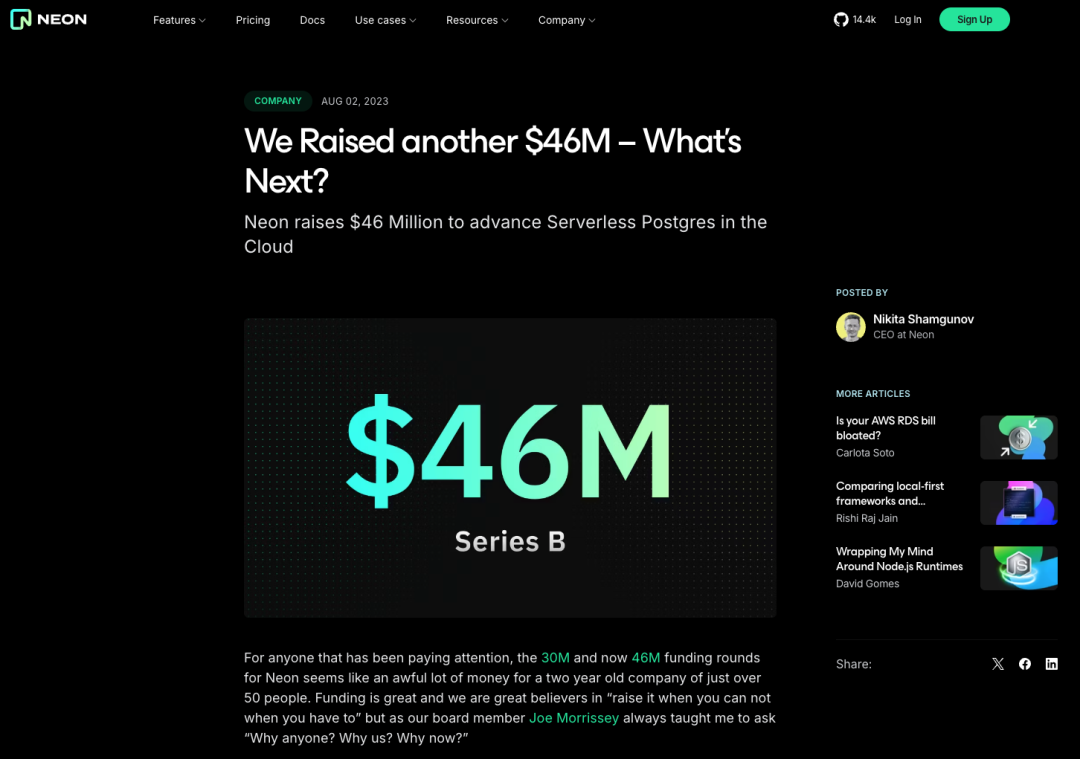Image resolution: width=1080 pixels, height=759 pixels.
Task: Open the local-first frameworks article thumbnail
Action: coord(1019,502)
